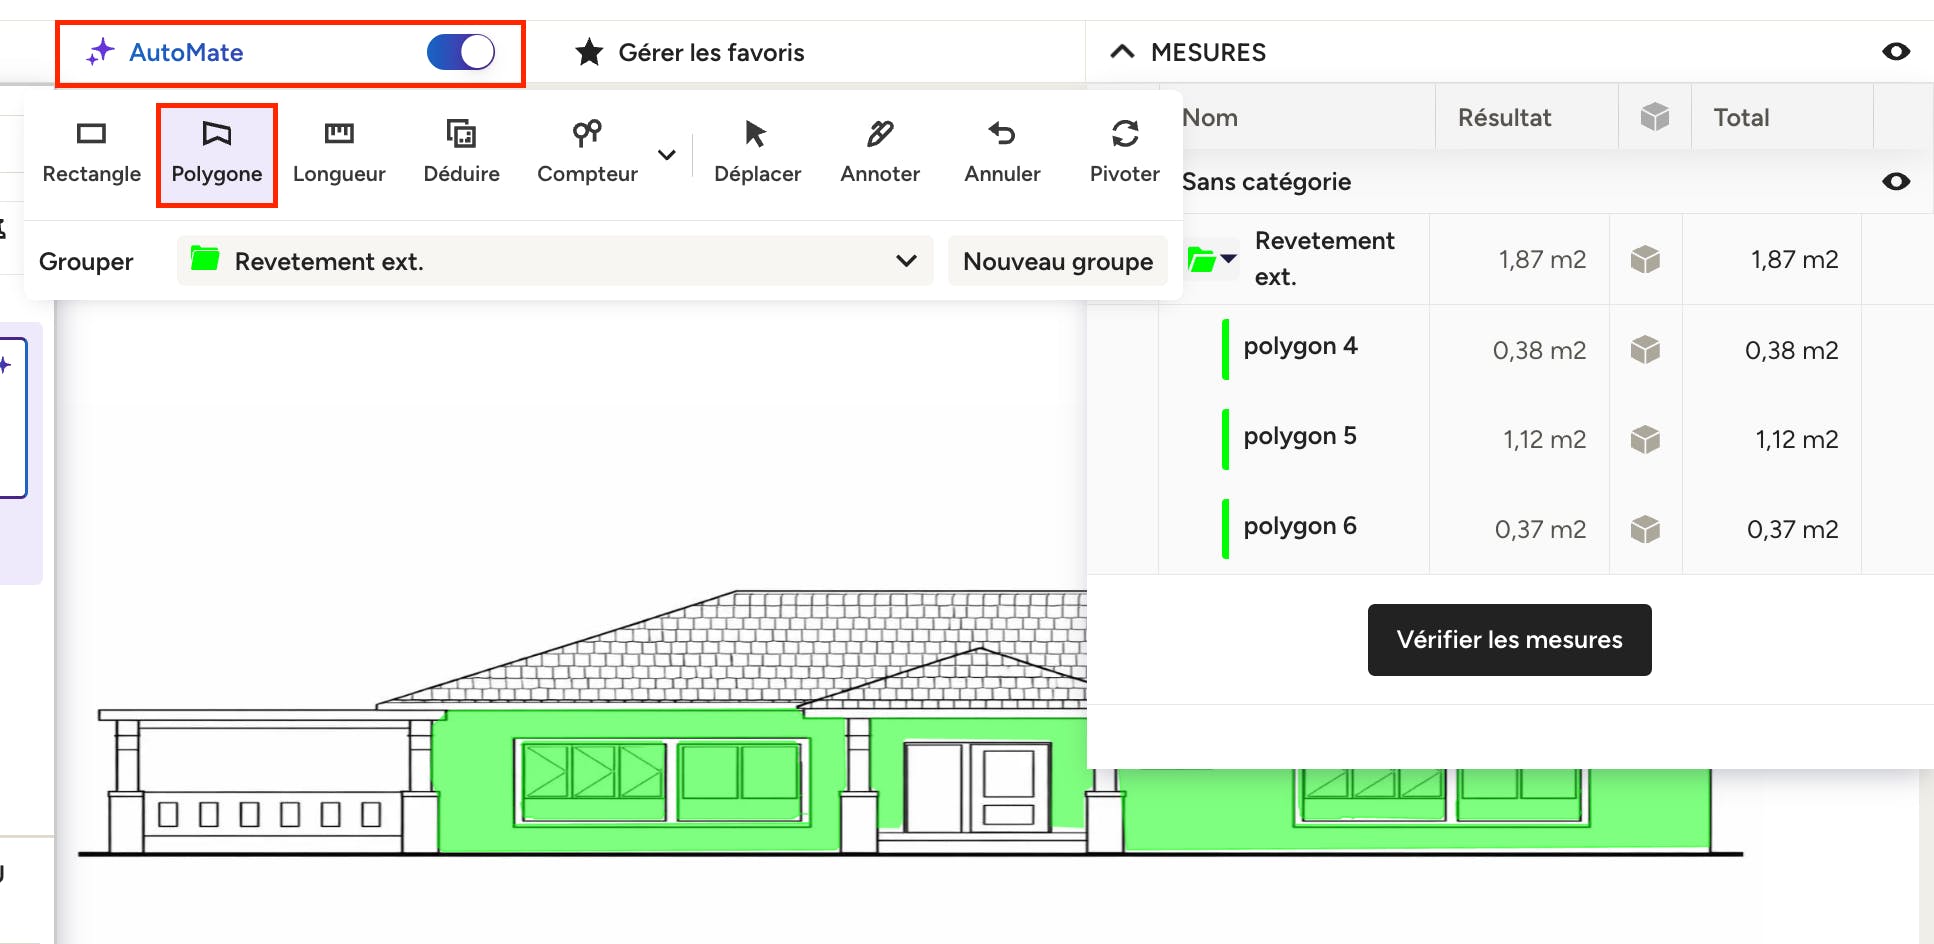Viewport: 1934px width, 944px height.
Task: Select the Polygone tool
Action: click(216, 154)
